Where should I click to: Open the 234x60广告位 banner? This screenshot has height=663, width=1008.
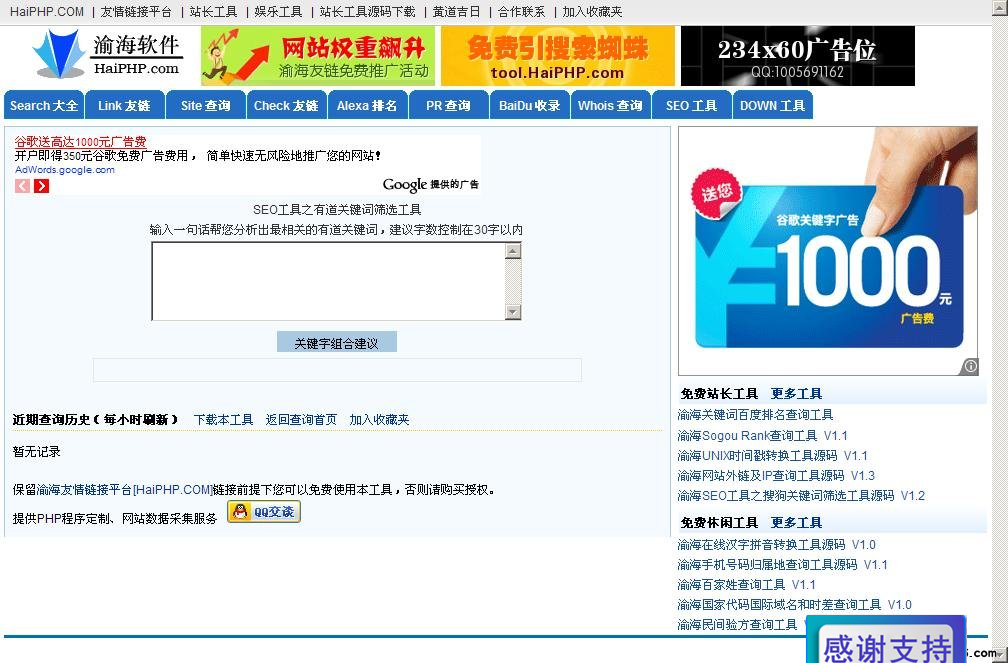(798, 56)
